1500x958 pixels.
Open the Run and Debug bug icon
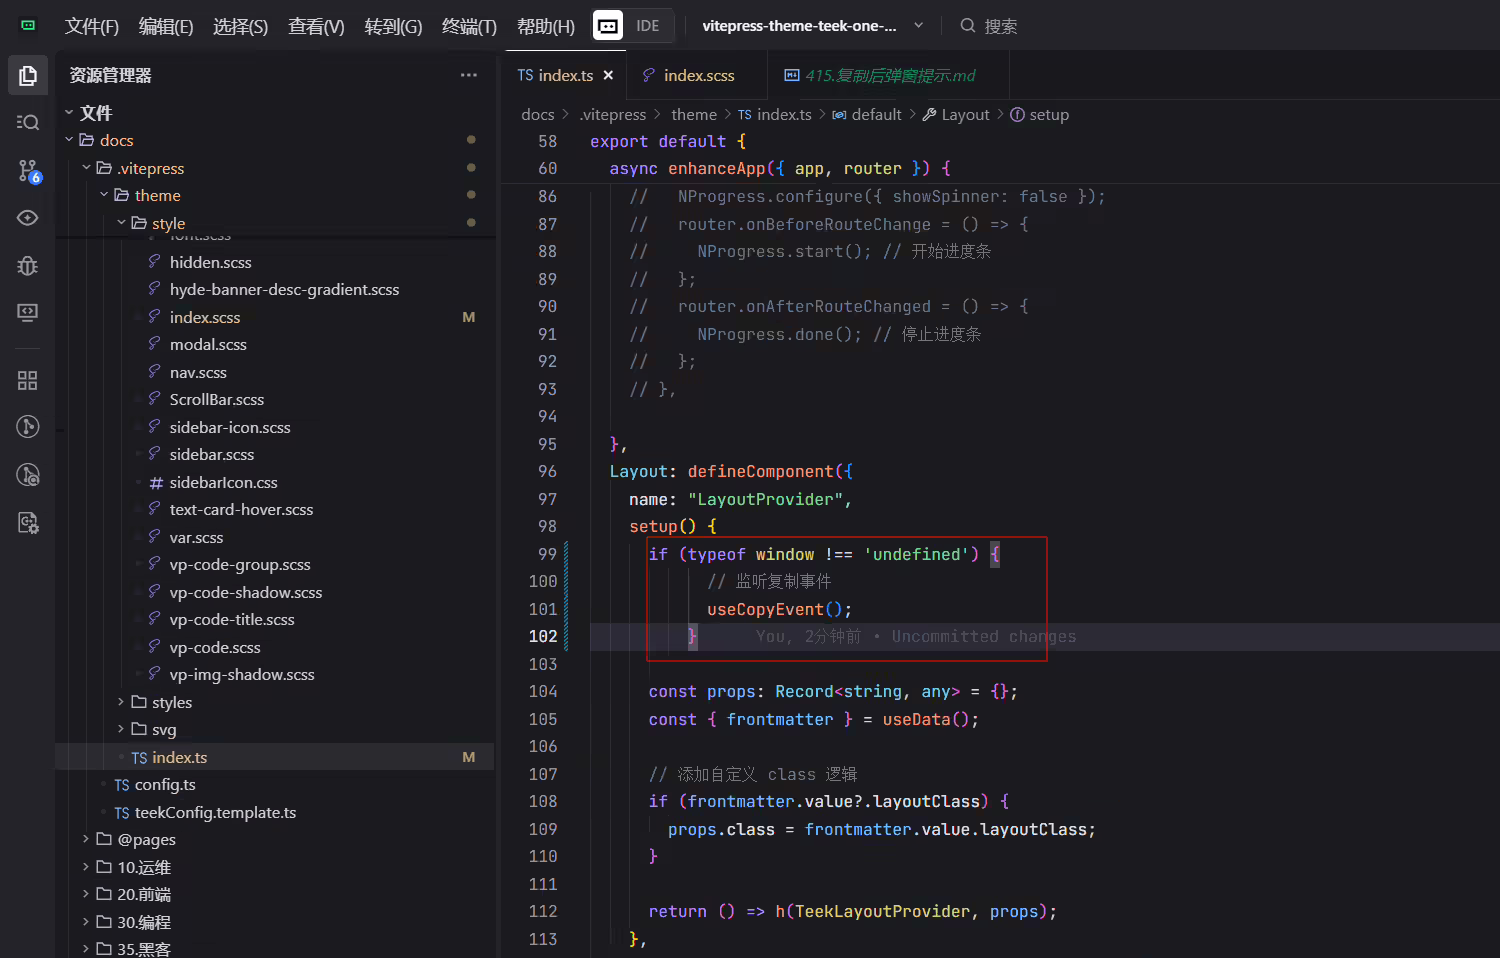click(x=28, y=265)
